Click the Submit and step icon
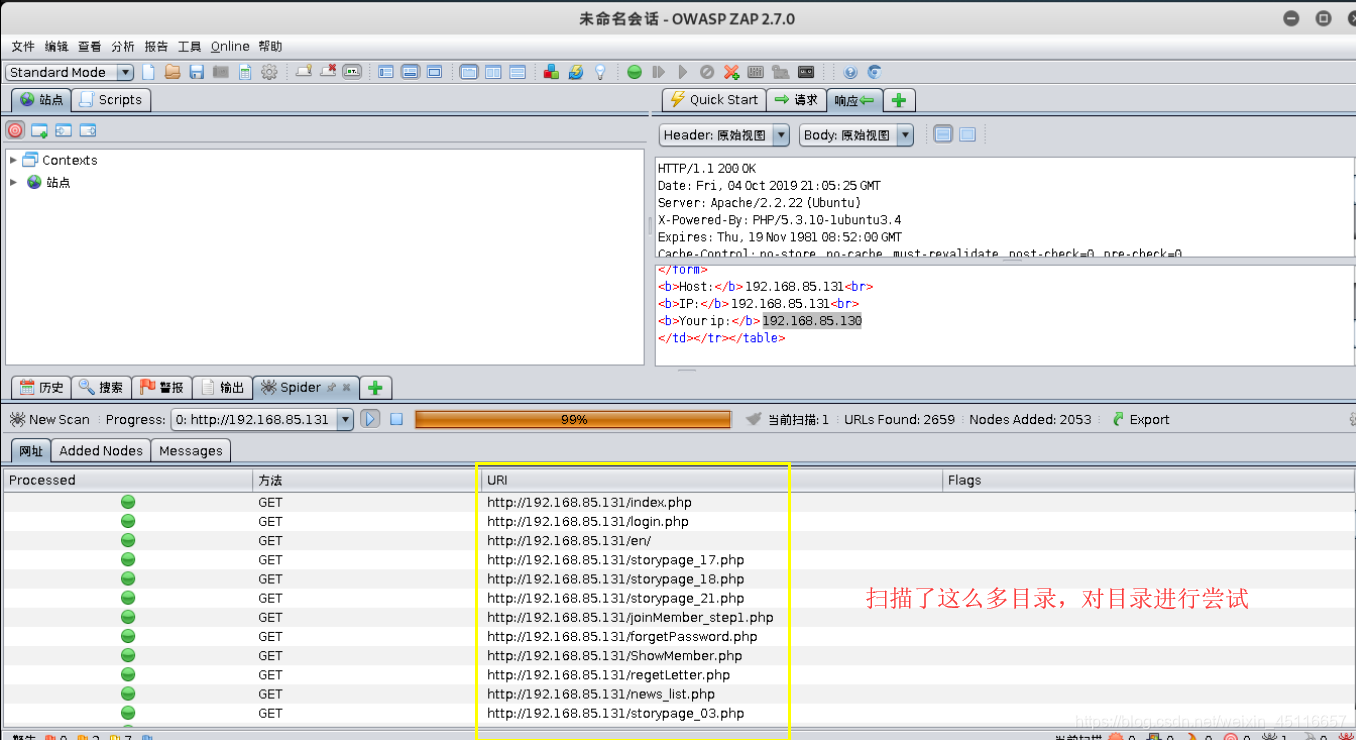The height and width of the screenshot is (740, 1356). (x=659, y=72)
